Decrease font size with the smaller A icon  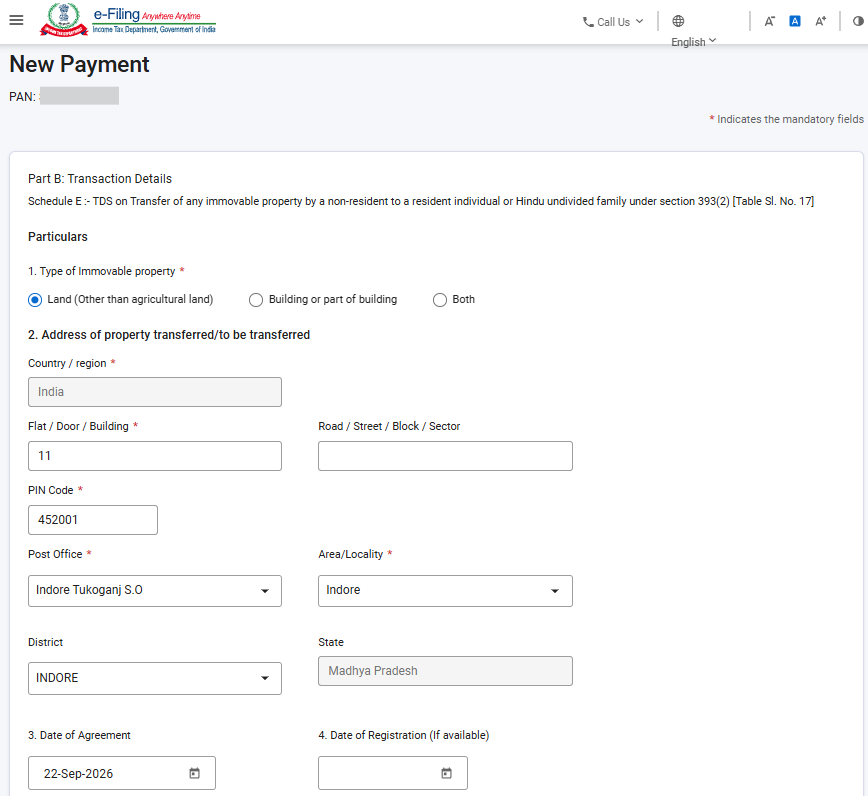769,22
